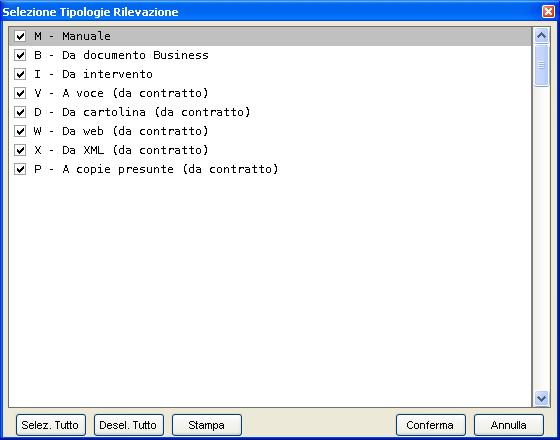The image size is (560, 440).
Task: Click the Desel. Tutto button
Action: [129, 425]
